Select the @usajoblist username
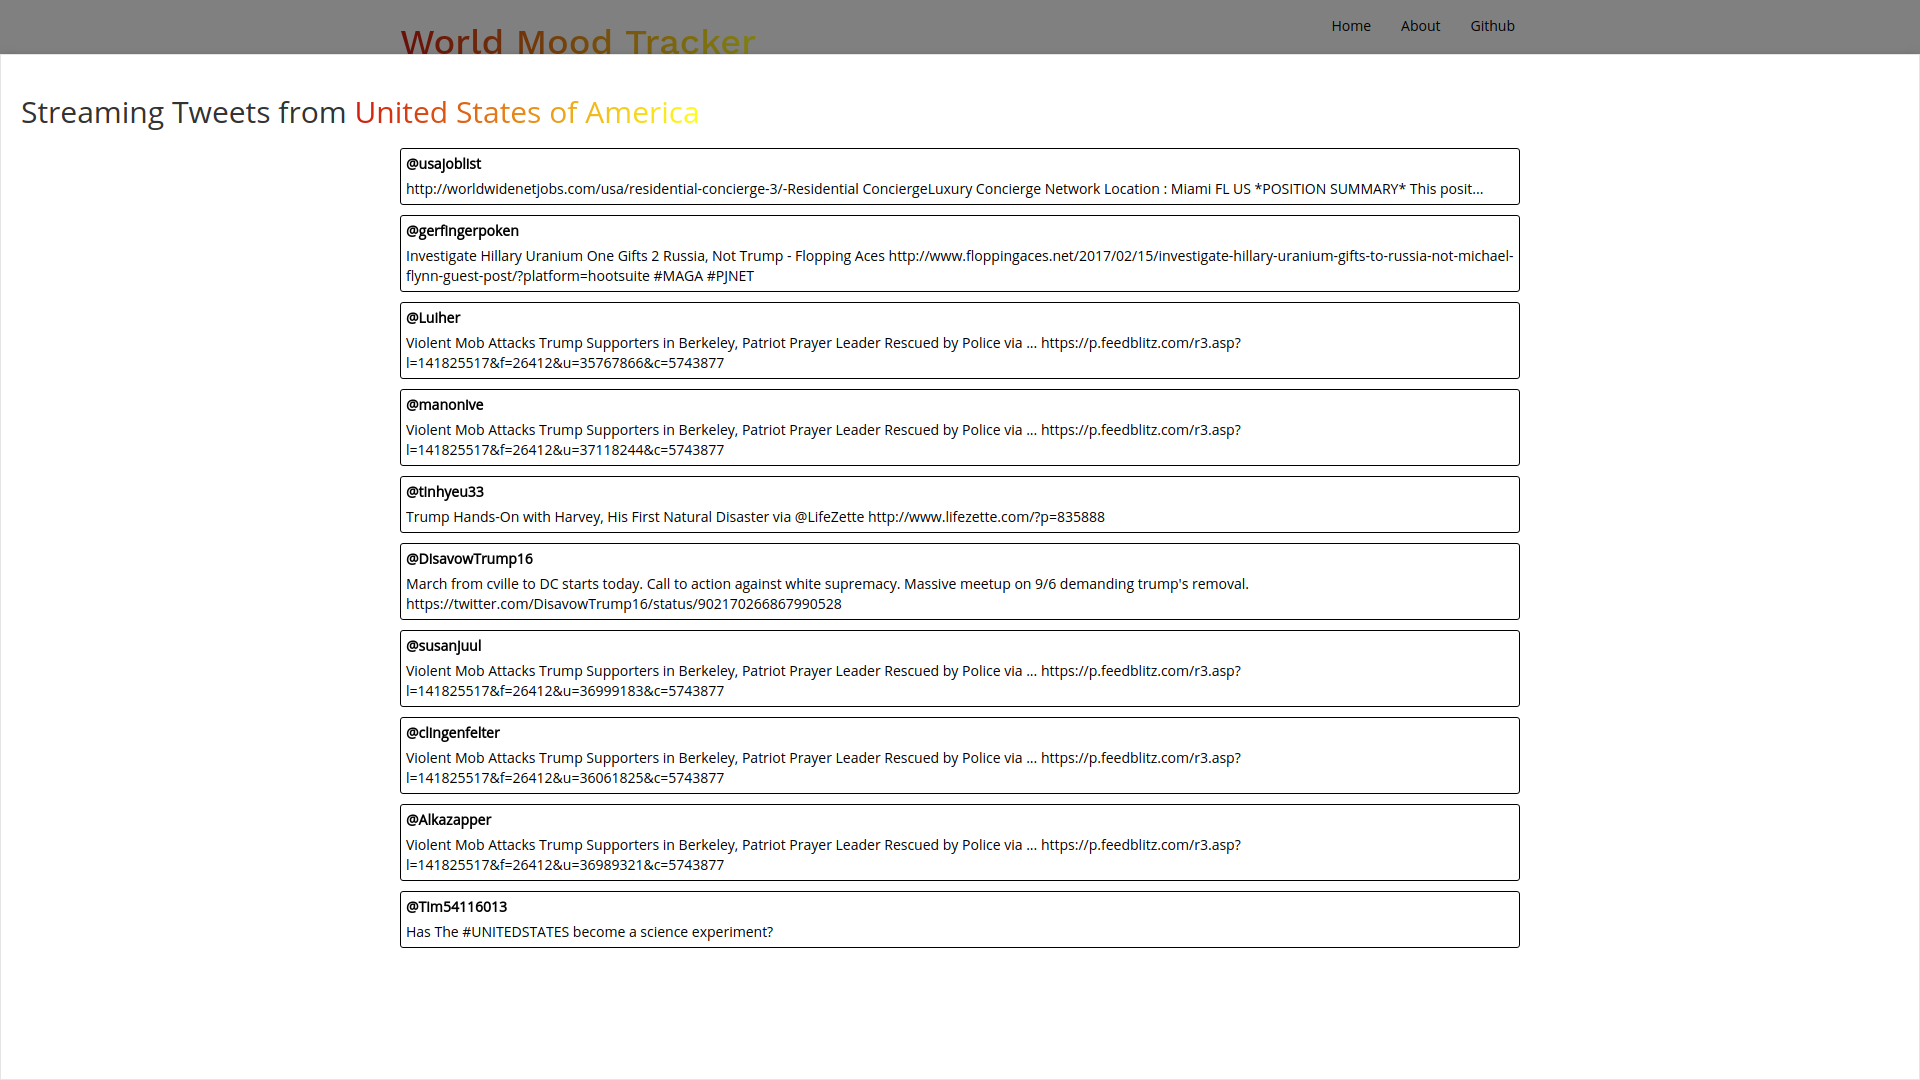Image resolution: width=1920 pixels, height=1080 pixels. tap(443, 164)
